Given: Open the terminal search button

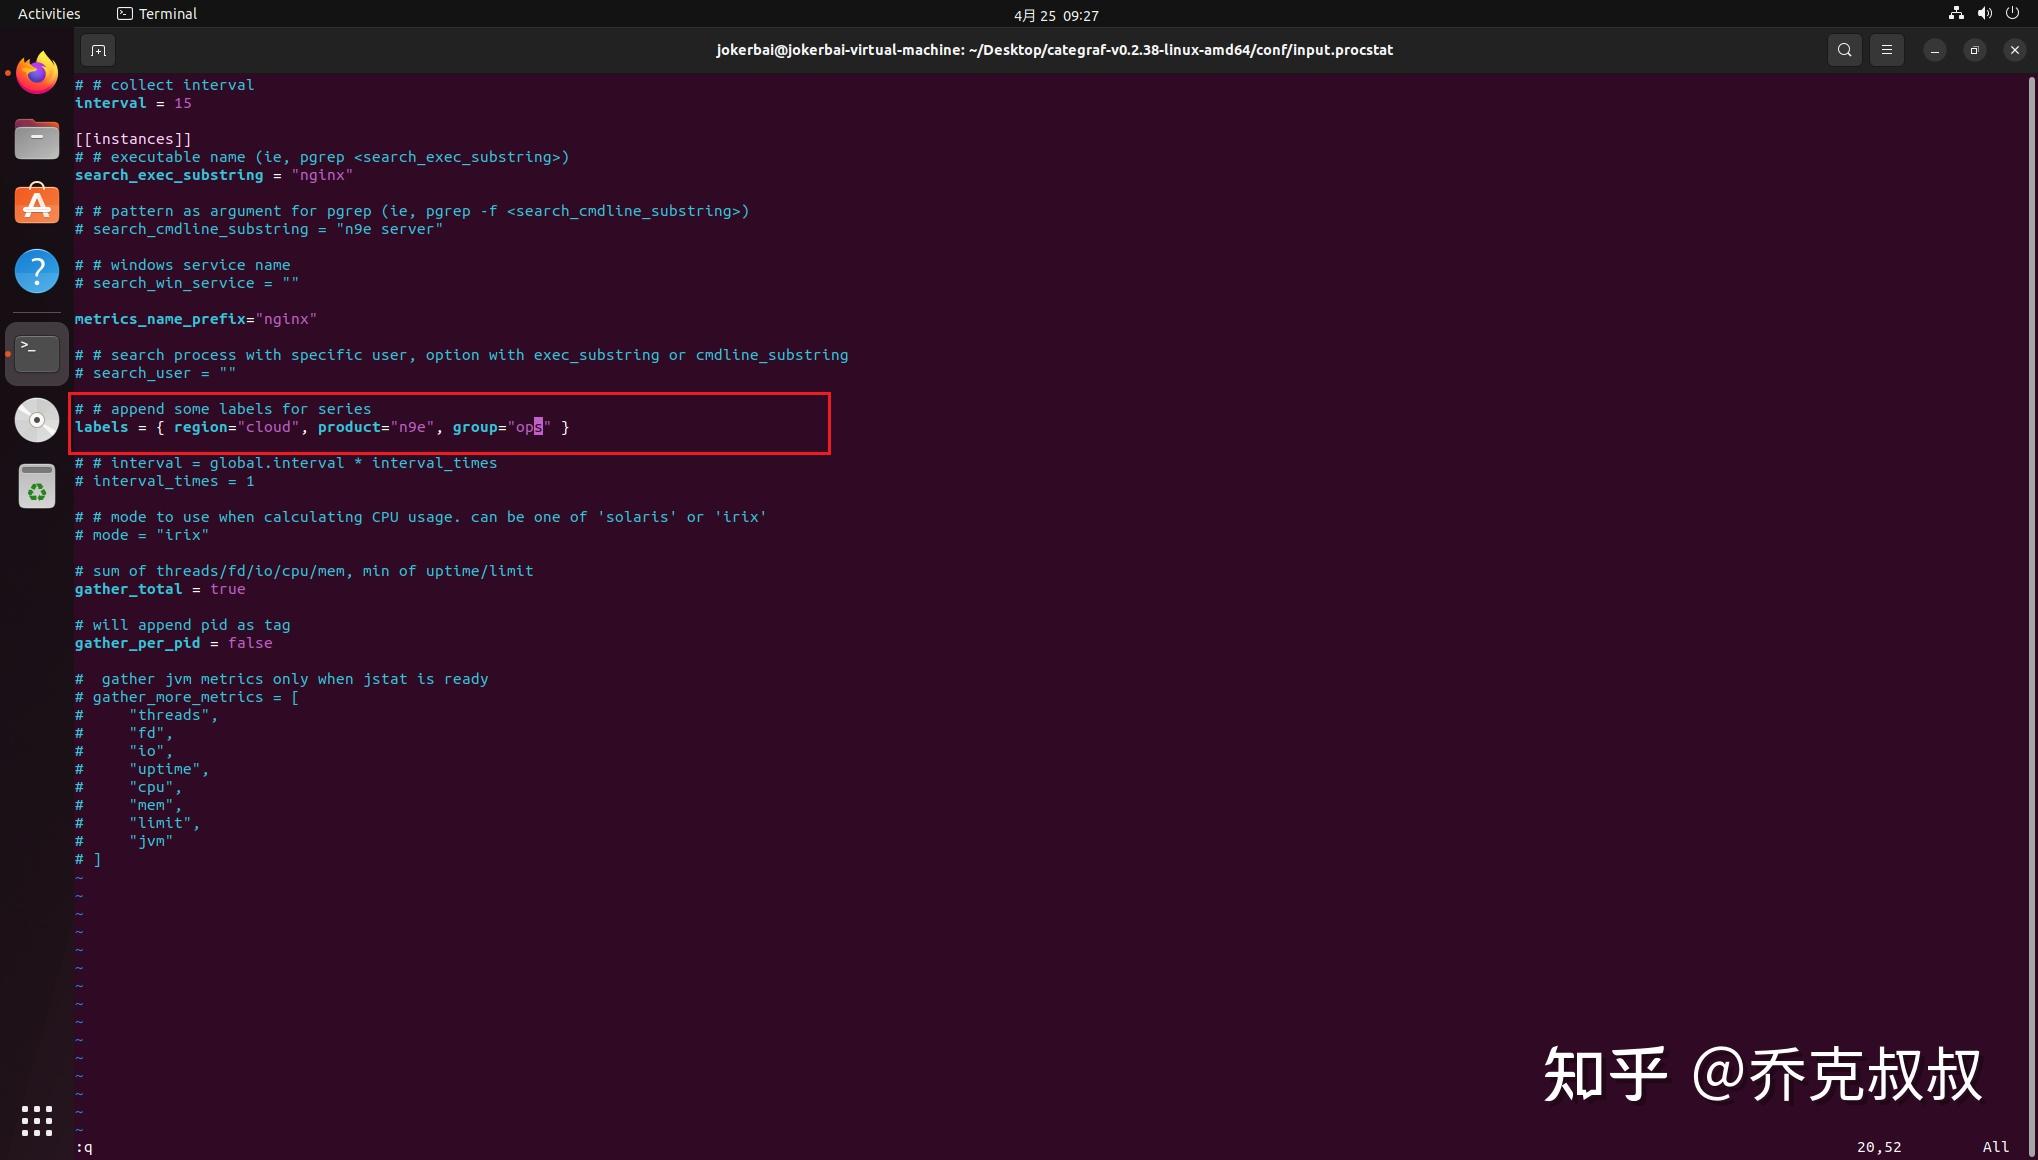Looking at the screenshot, I should click(1845, 50).
